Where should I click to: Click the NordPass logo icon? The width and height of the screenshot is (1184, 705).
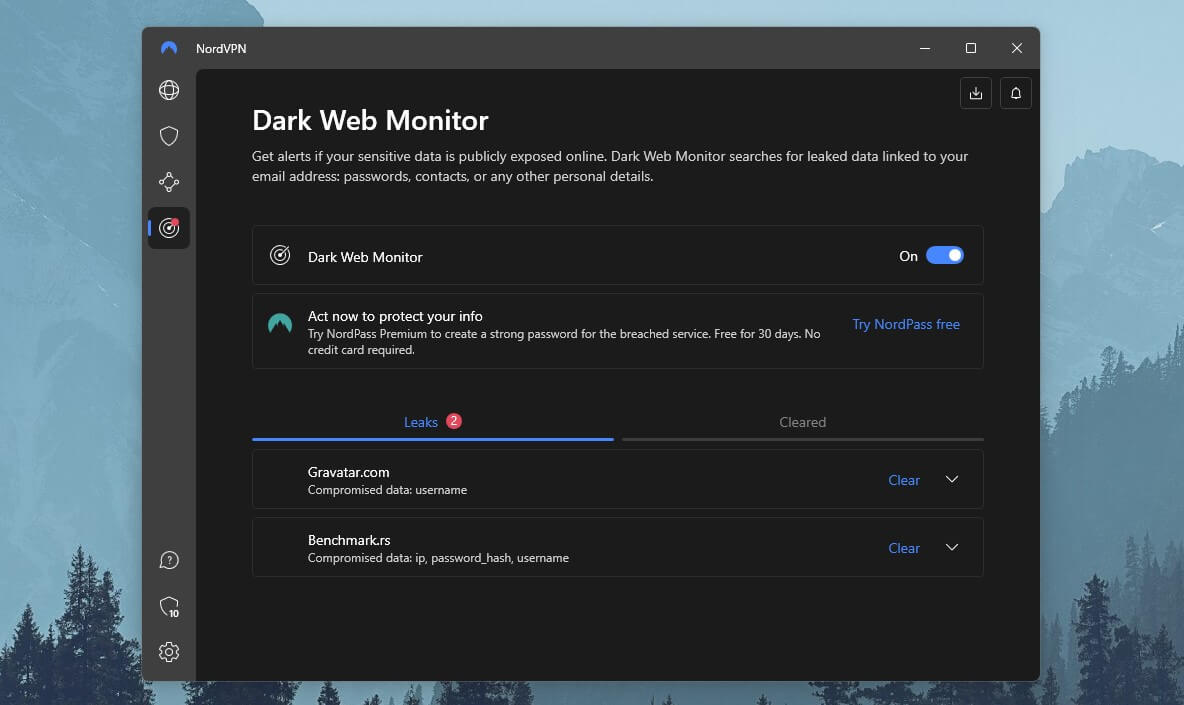(280, 325)
